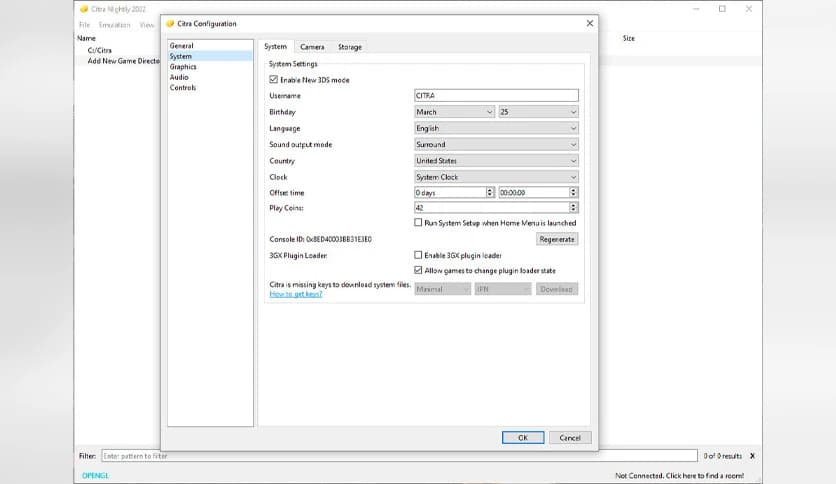This screenshot has width=836, height=484.
Task: Click the Play Coins value field
Action: pyautogui.click(x=492, y=207)
